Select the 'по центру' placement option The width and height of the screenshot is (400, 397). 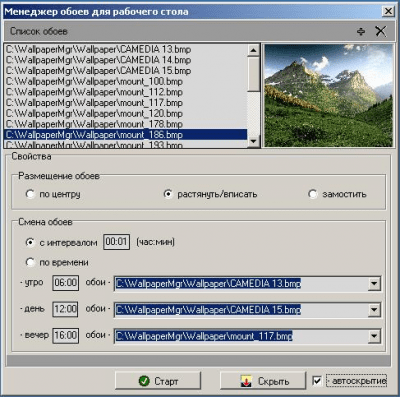pyautogui.click(x=30, y=194)
